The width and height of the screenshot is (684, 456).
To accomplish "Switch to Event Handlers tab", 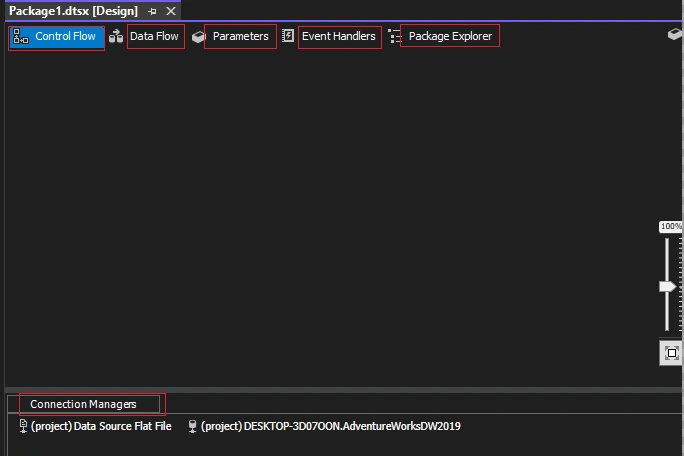I will click(x=331, y=37).
